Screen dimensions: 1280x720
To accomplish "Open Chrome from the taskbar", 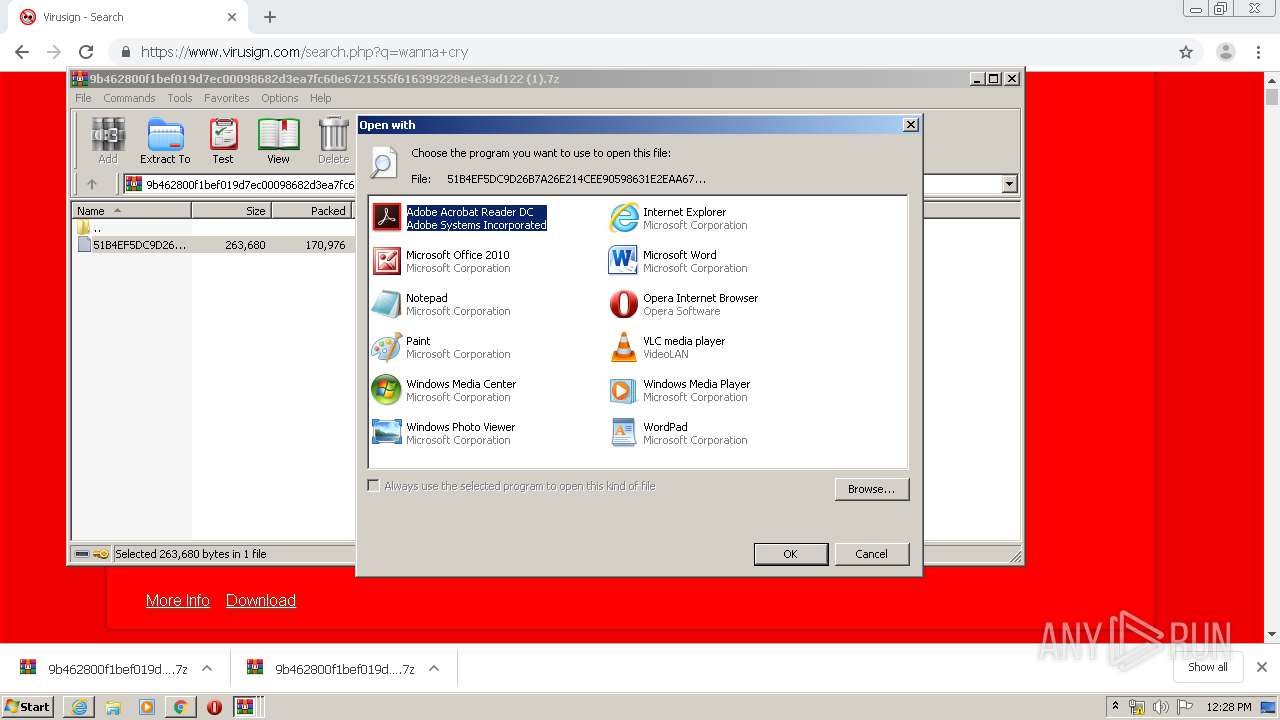I will pos(180,707).
